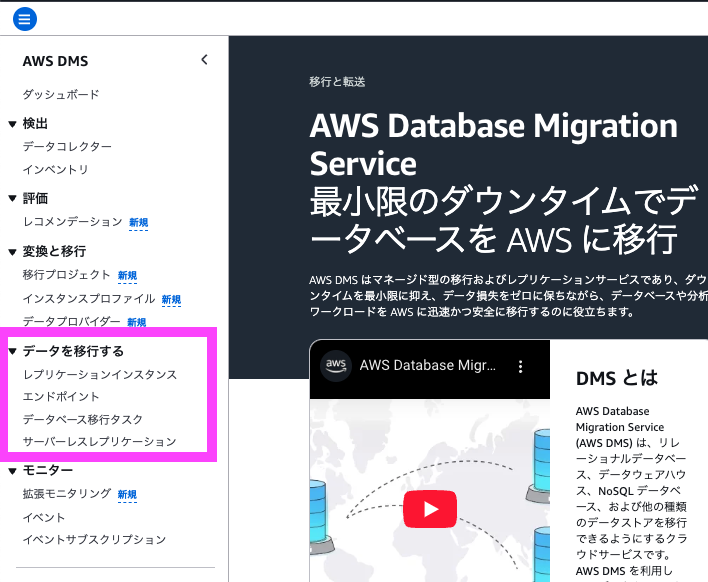This screenshot has height=582, width=708.
Task: Open the video more options menu
Action: tap(521, 366)
